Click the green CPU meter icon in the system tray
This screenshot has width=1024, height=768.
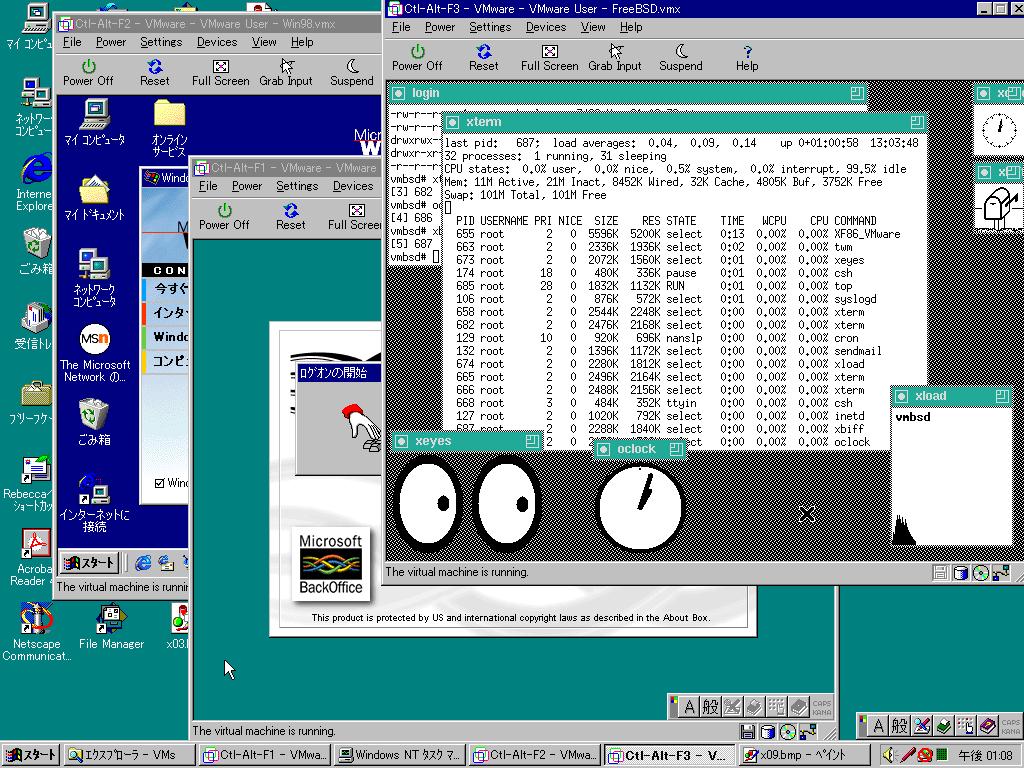pyautogui.click(x=942, y=756)
